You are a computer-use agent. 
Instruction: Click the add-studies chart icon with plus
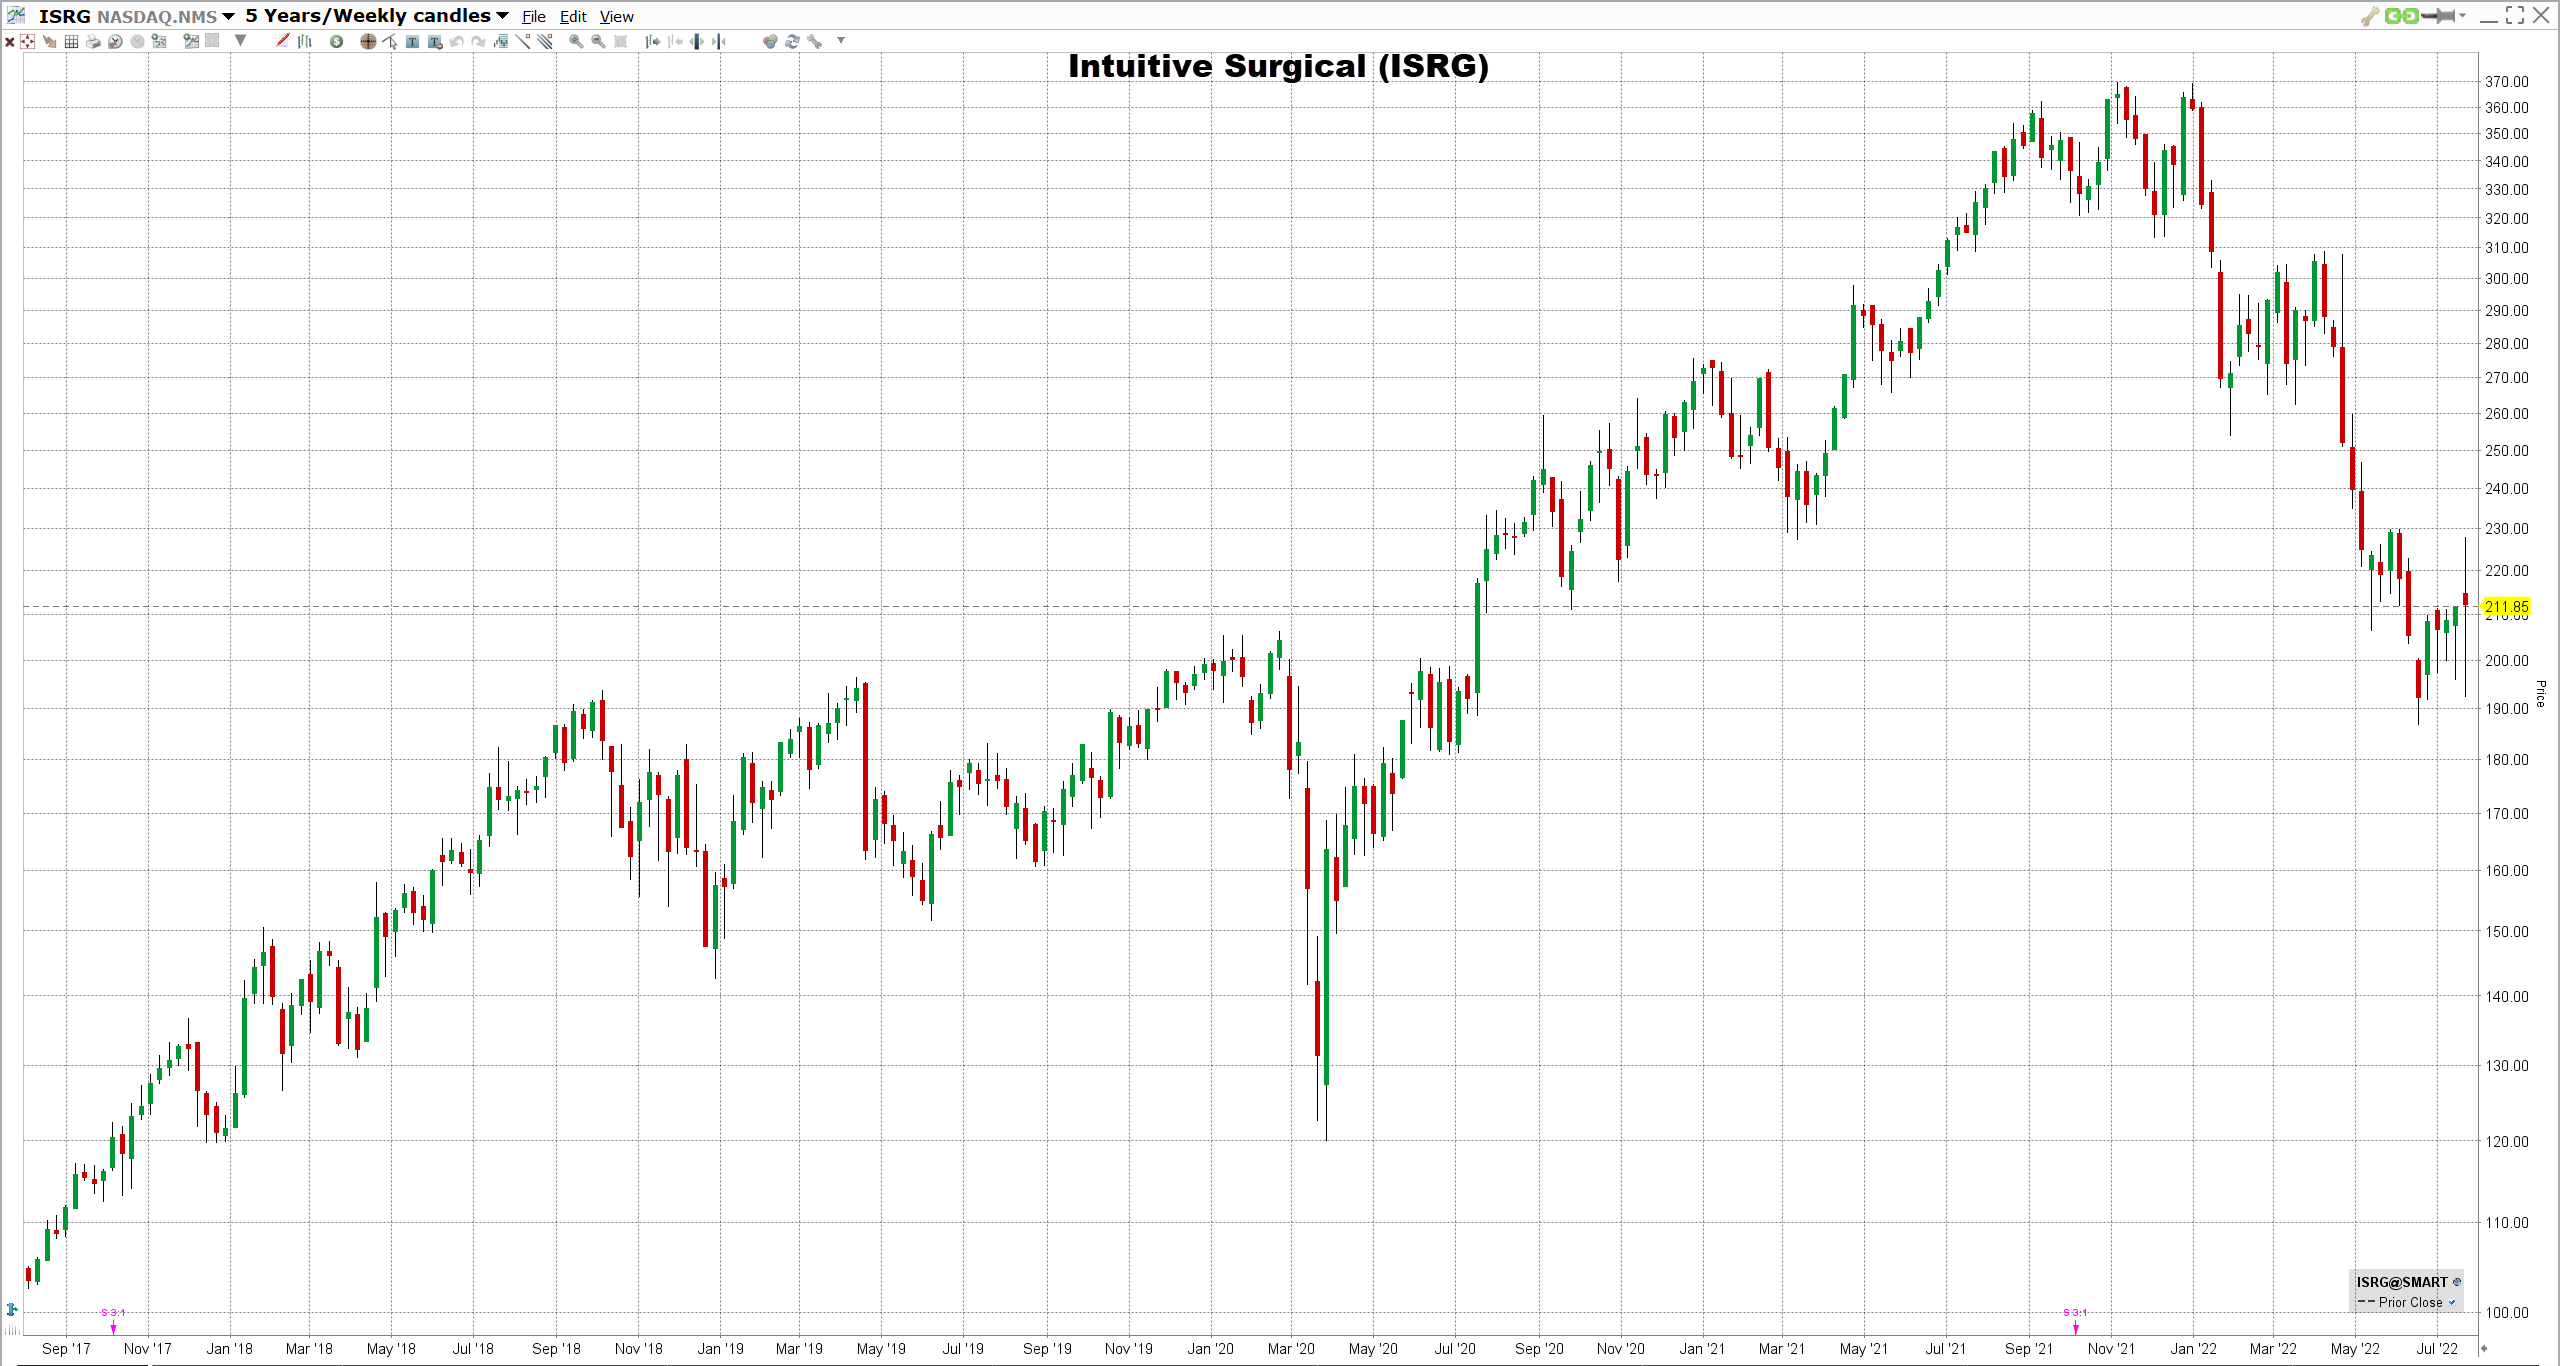[159, 41]
